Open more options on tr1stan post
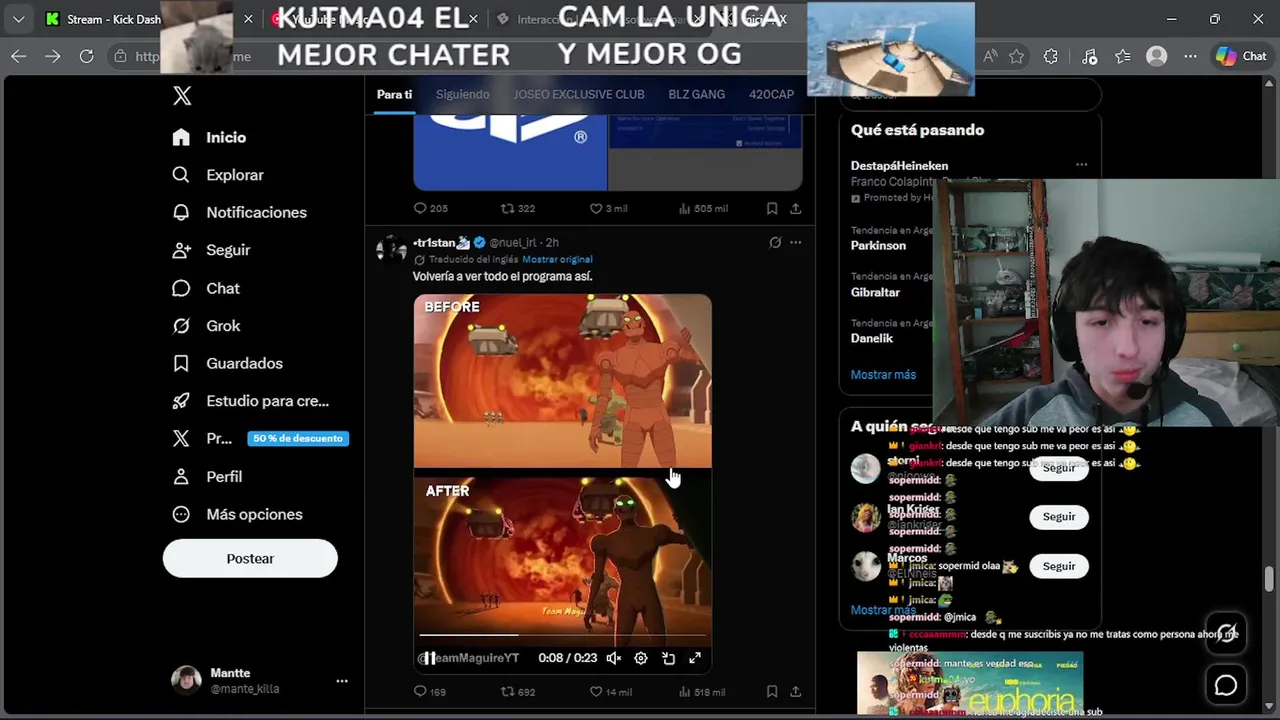1280x720 pixels. click(x=796, y=242)
